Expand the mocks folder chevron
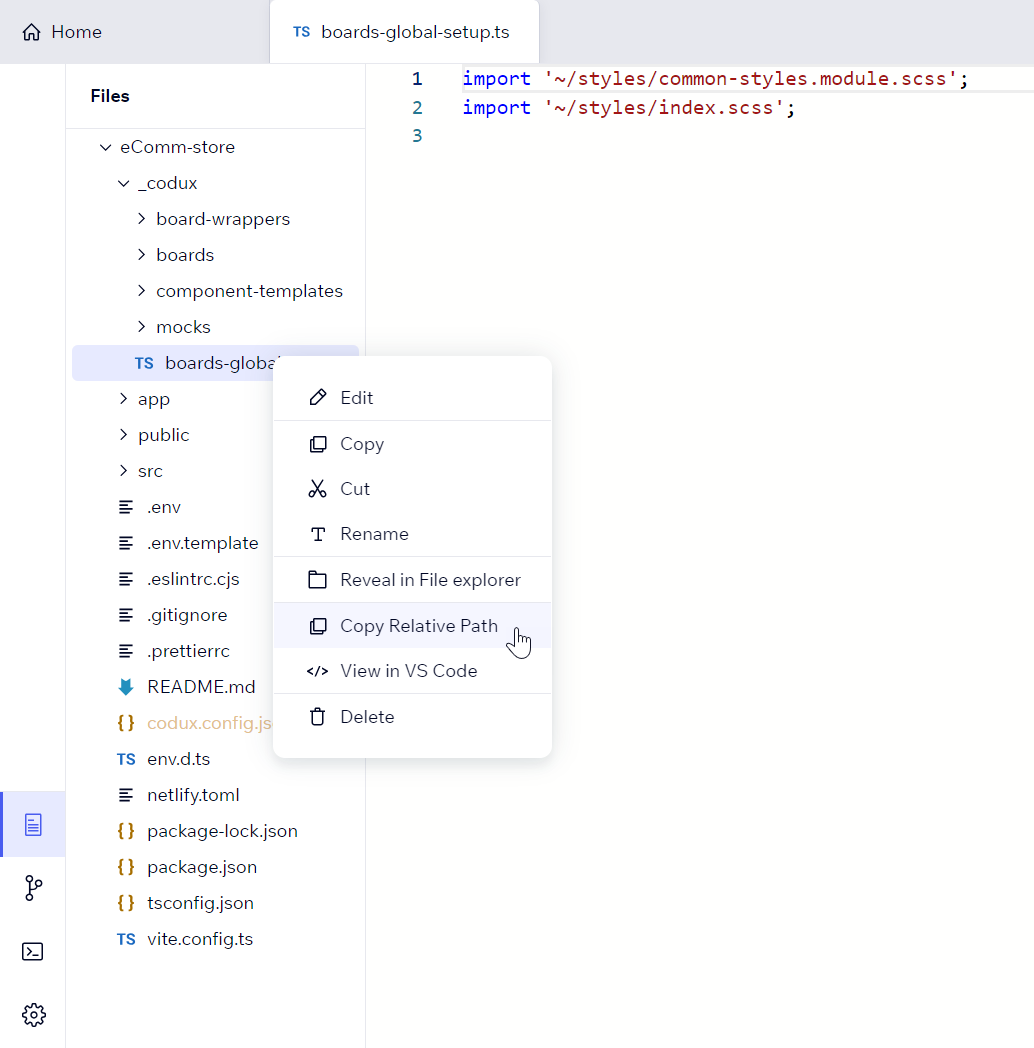The height and width of the screenshot is (1048, 1034). pyautogui.click(x=142, y=327)
